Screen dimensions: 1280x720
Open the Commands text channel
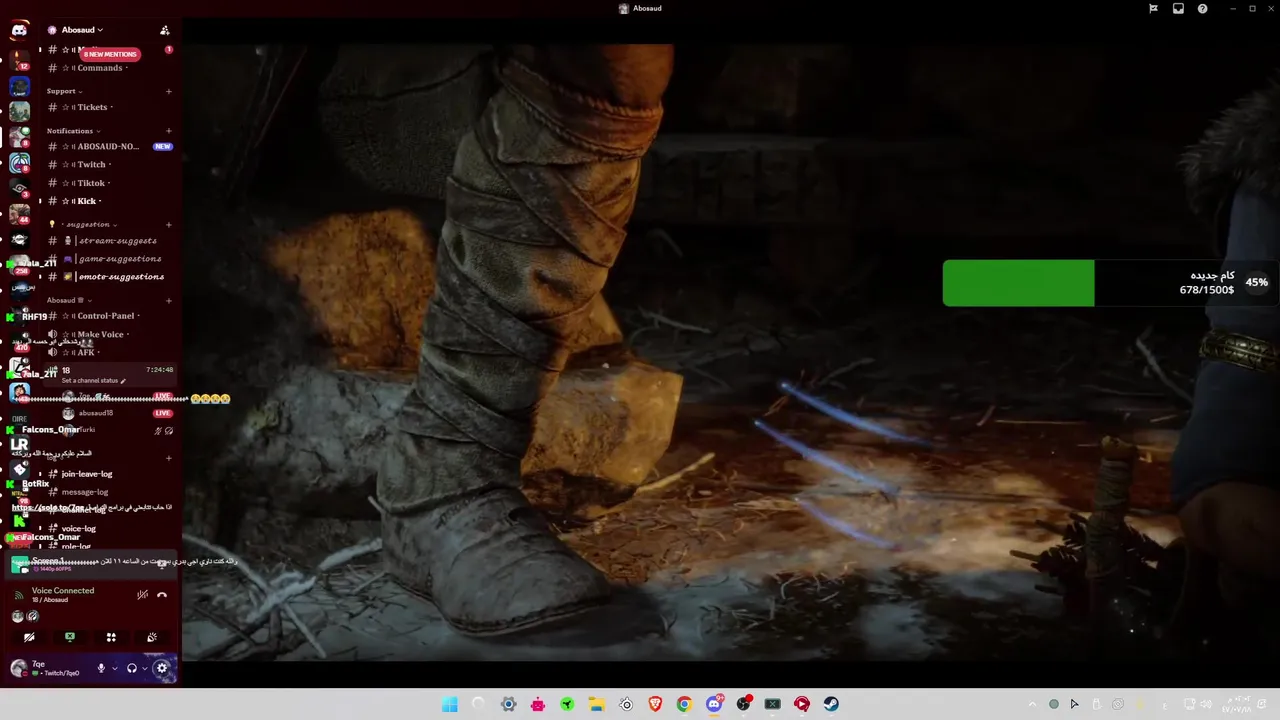coord(100,68)
